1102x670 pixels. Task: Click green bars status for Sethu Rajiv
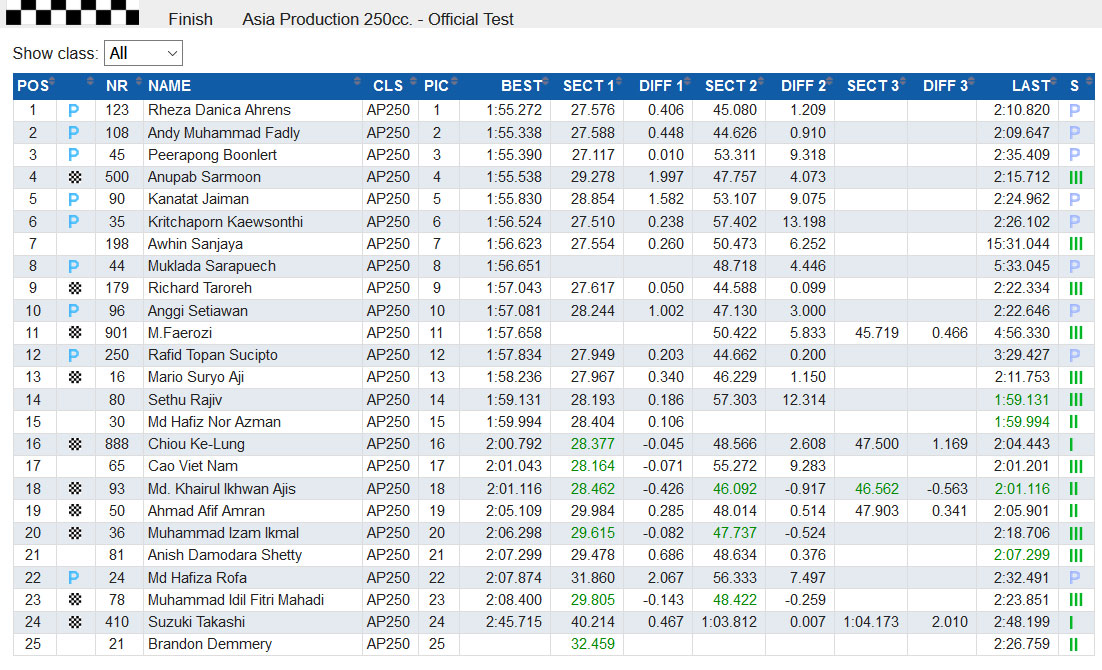(1076, 400)
